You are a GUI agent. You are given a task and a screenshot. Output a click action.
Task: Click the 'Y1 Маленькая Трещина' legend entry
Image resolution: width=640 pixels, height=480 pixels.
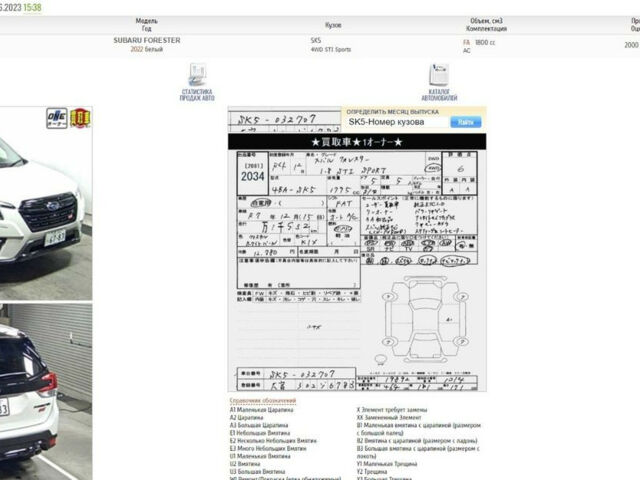[387, 464]
